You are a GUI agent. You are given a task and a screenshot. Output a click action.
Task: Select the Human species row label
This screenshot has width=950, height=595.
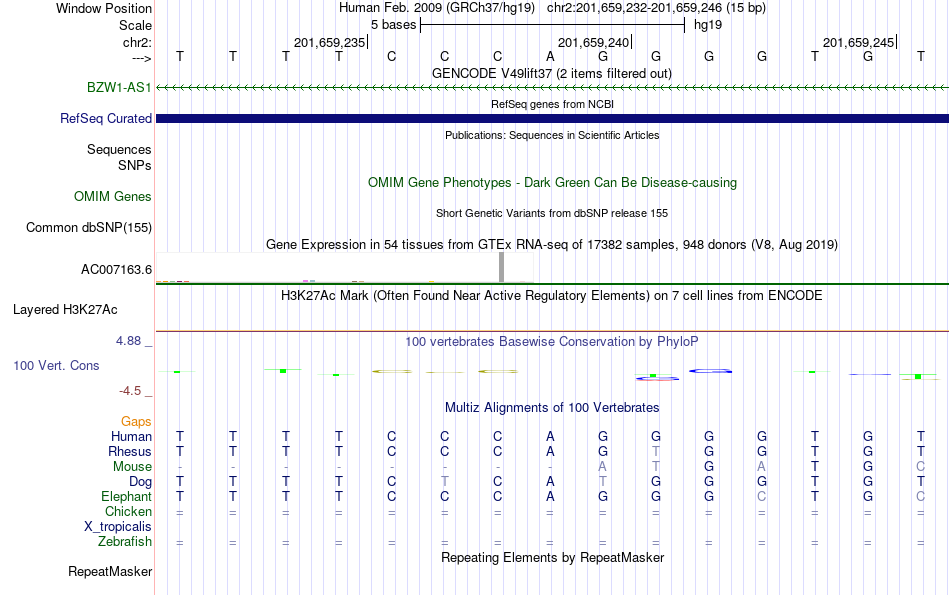point(131,436)
